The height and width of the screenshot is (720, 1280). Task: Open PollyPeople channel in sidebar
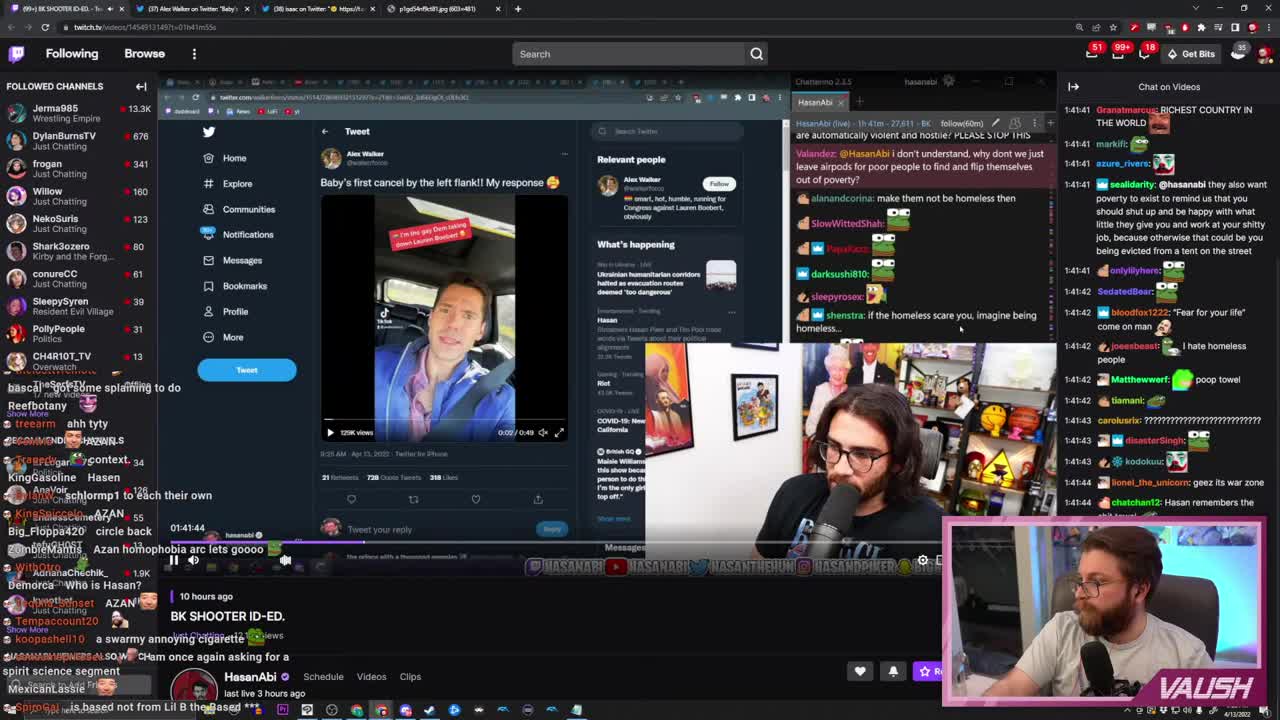[x=78, y=333]
